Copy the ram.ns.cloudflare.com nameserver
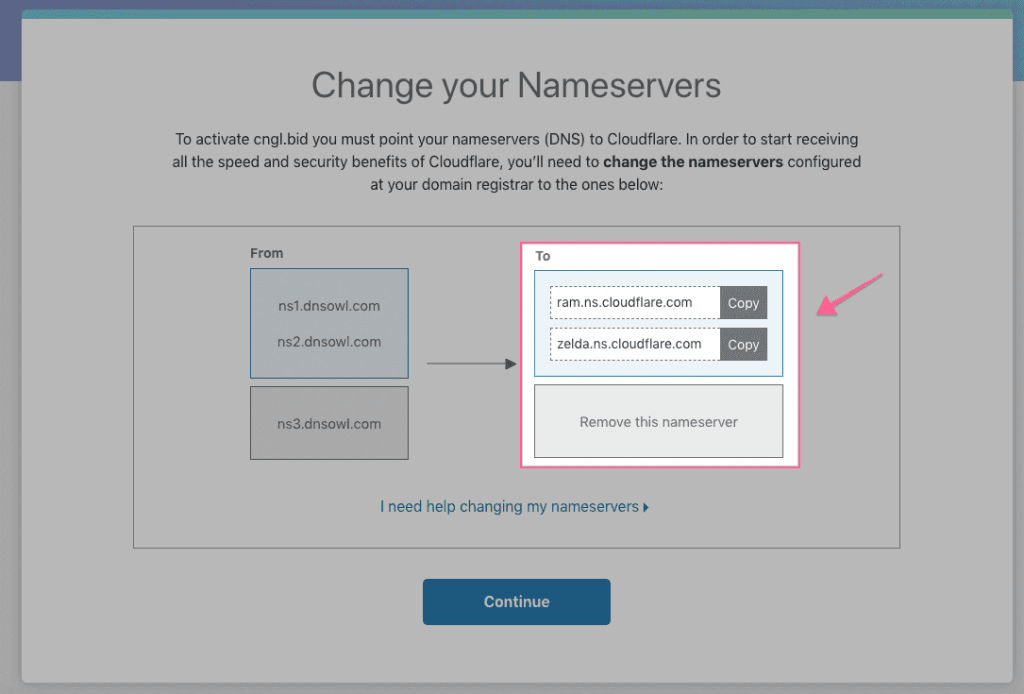The width and height of the screenshot is (1024, 694). tap(743, 303)
